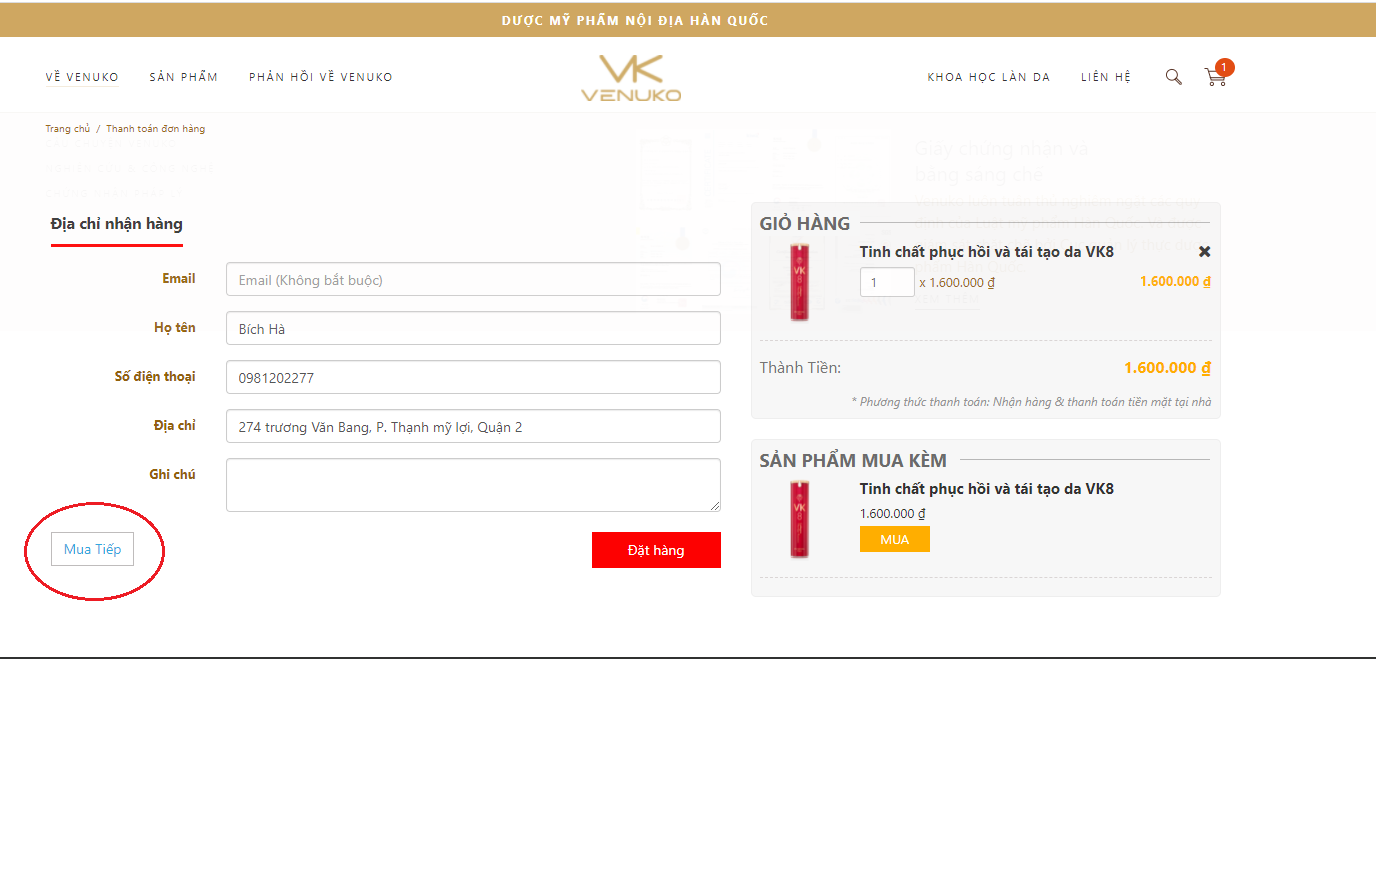Click the Địa chỉ field
This screenshot has height=895, width=1376.
473,426
